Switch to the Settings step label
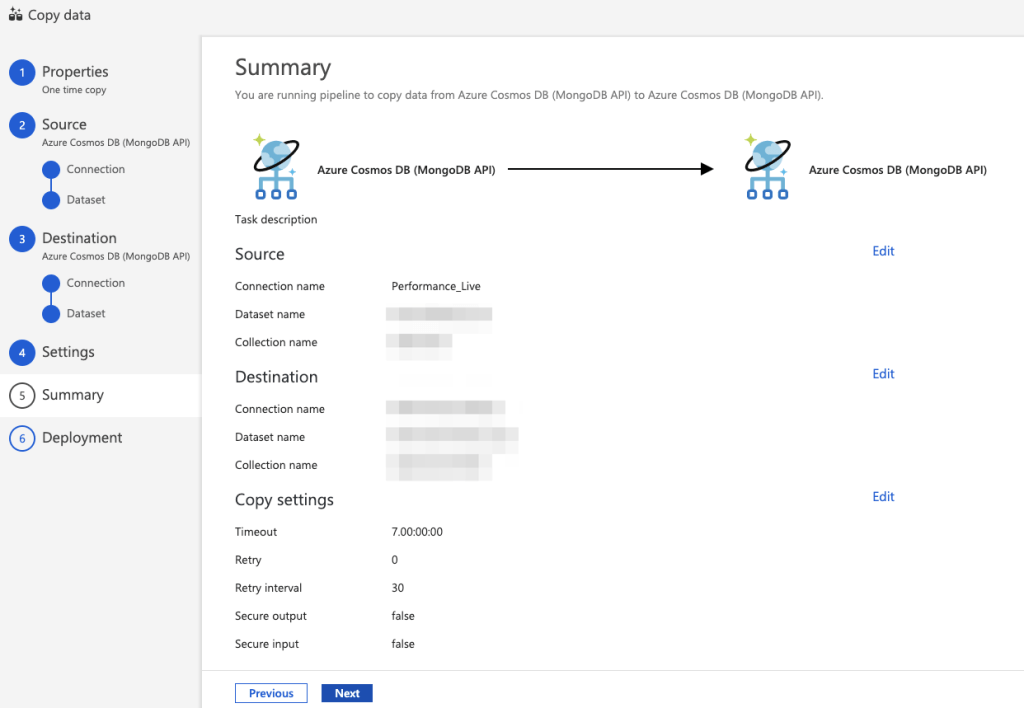Viewport: 1024px width, 708px height. pos(68,353)
